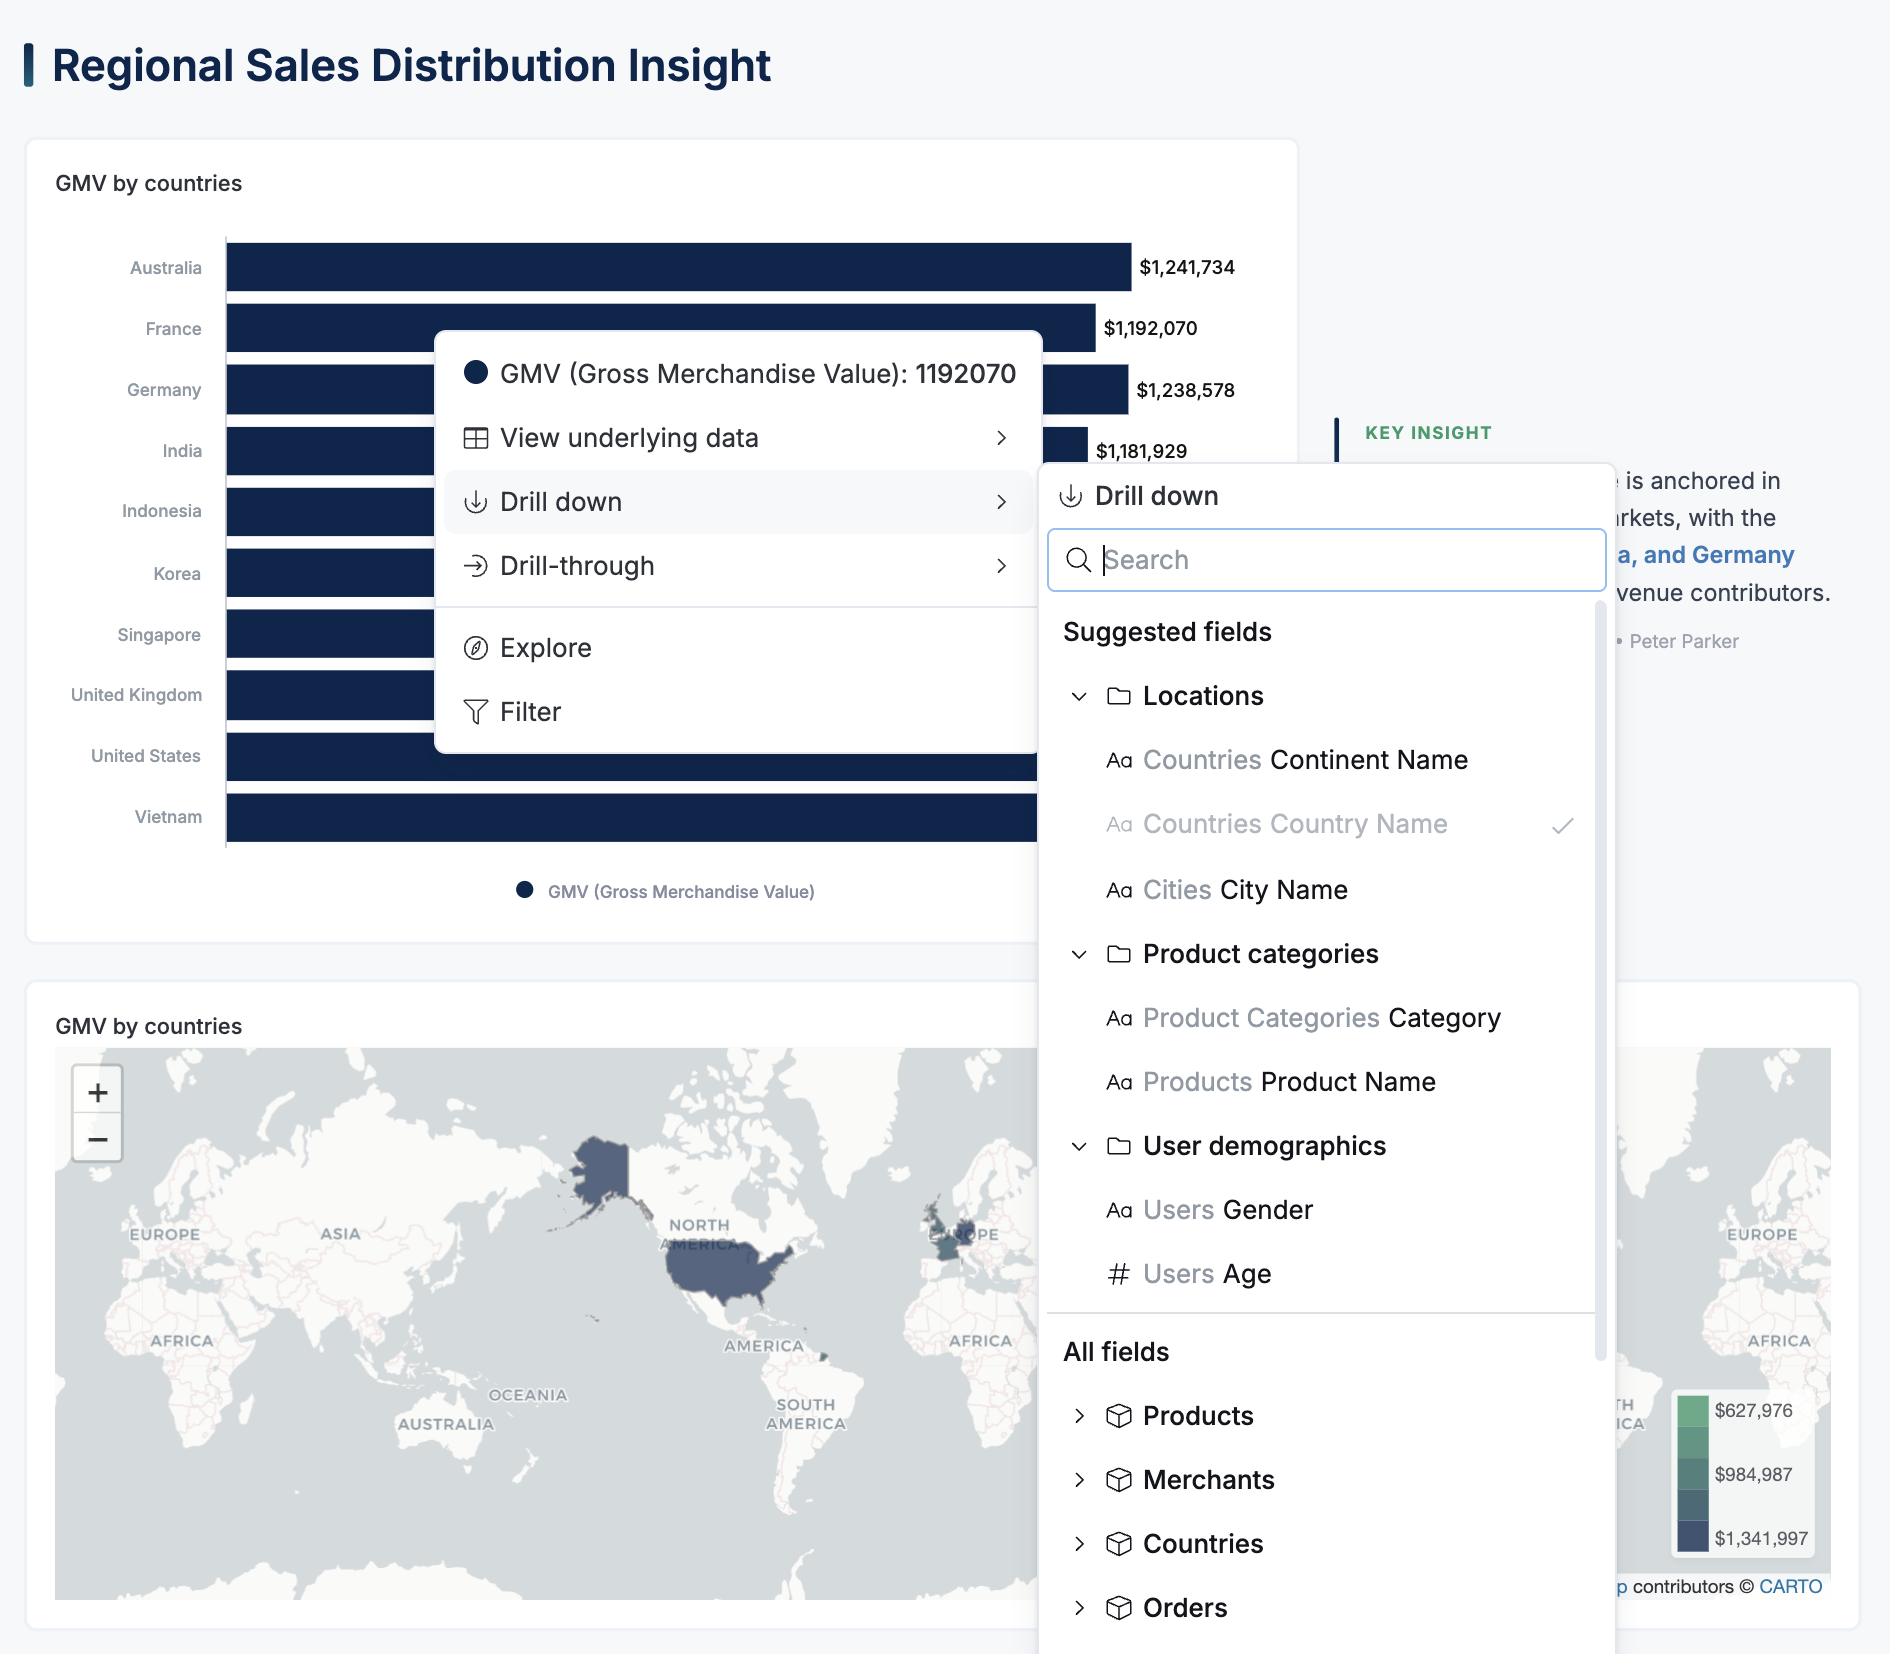This screenshot has height=1654, width=1890.
Task: Collapse the Locations folder
Action: coord(1079,696)
